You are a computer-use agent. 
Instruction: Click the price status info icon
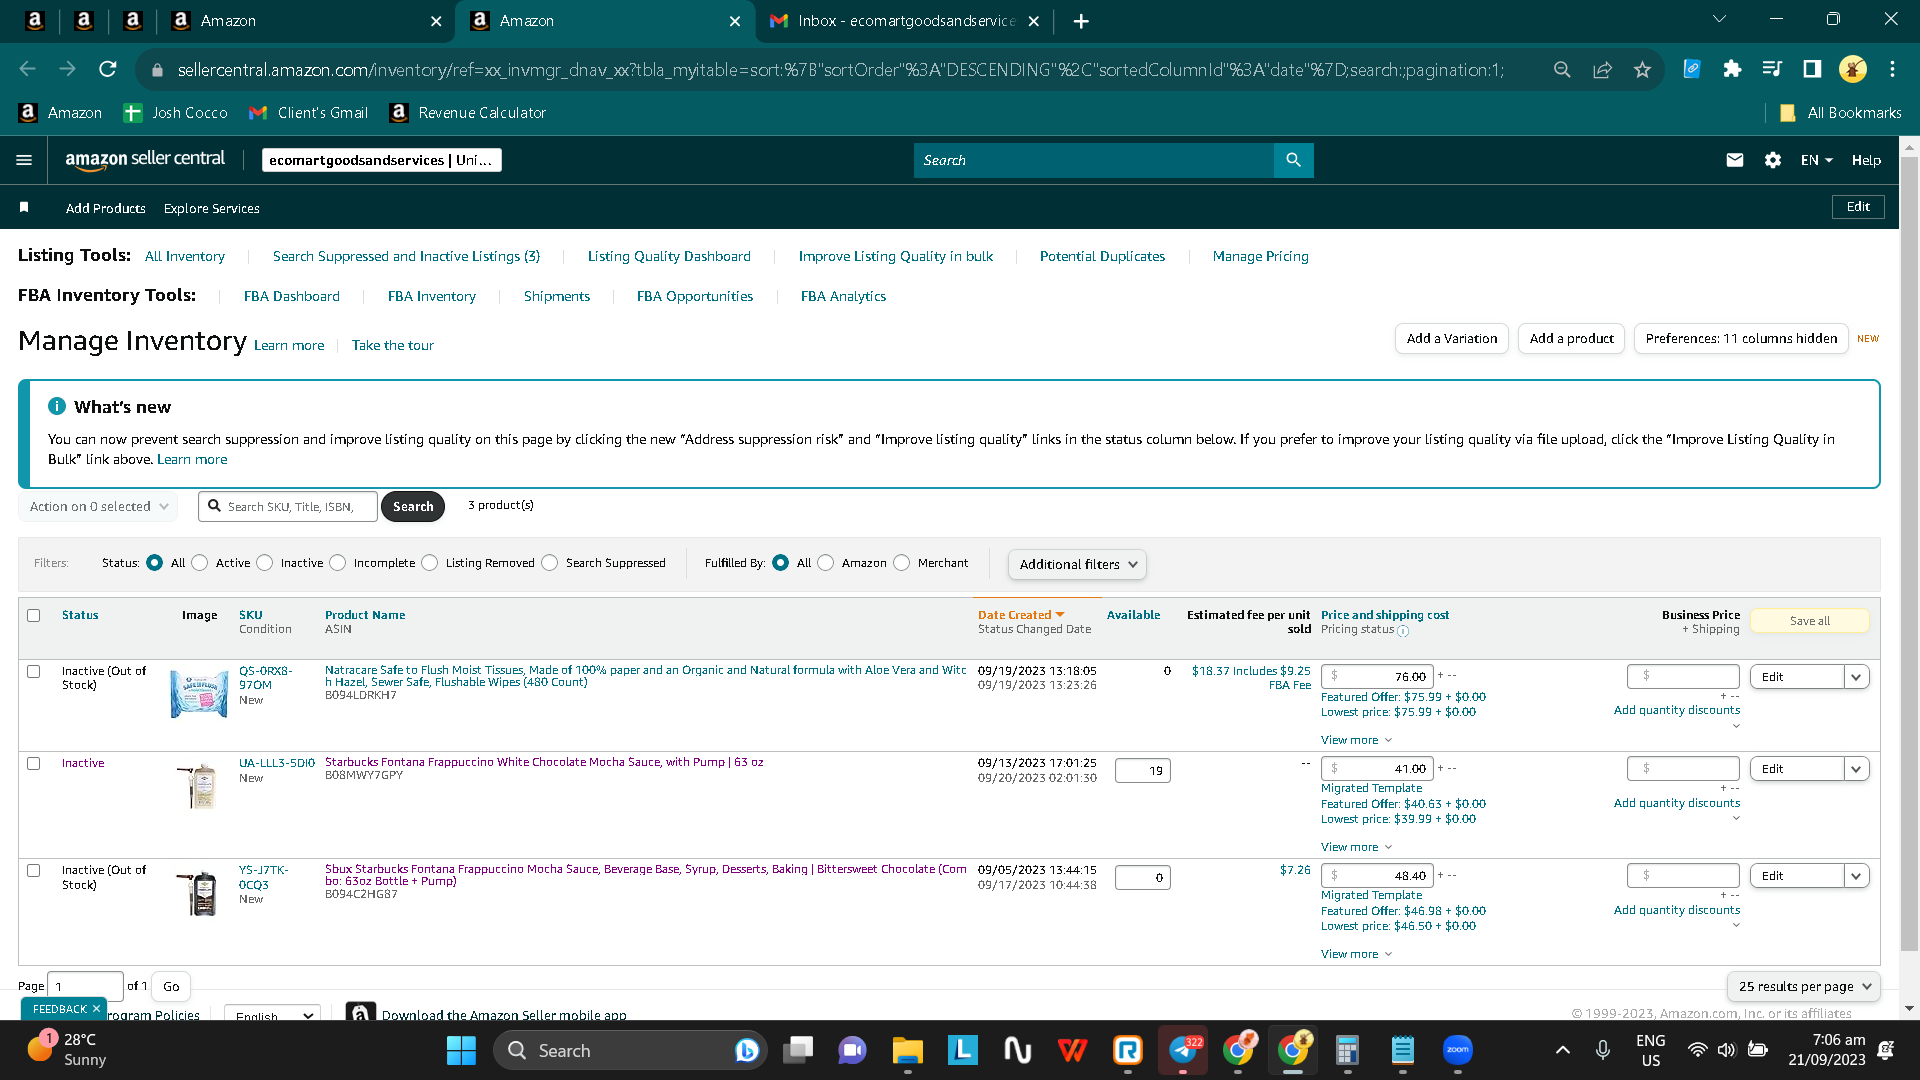click(1403, 631)
